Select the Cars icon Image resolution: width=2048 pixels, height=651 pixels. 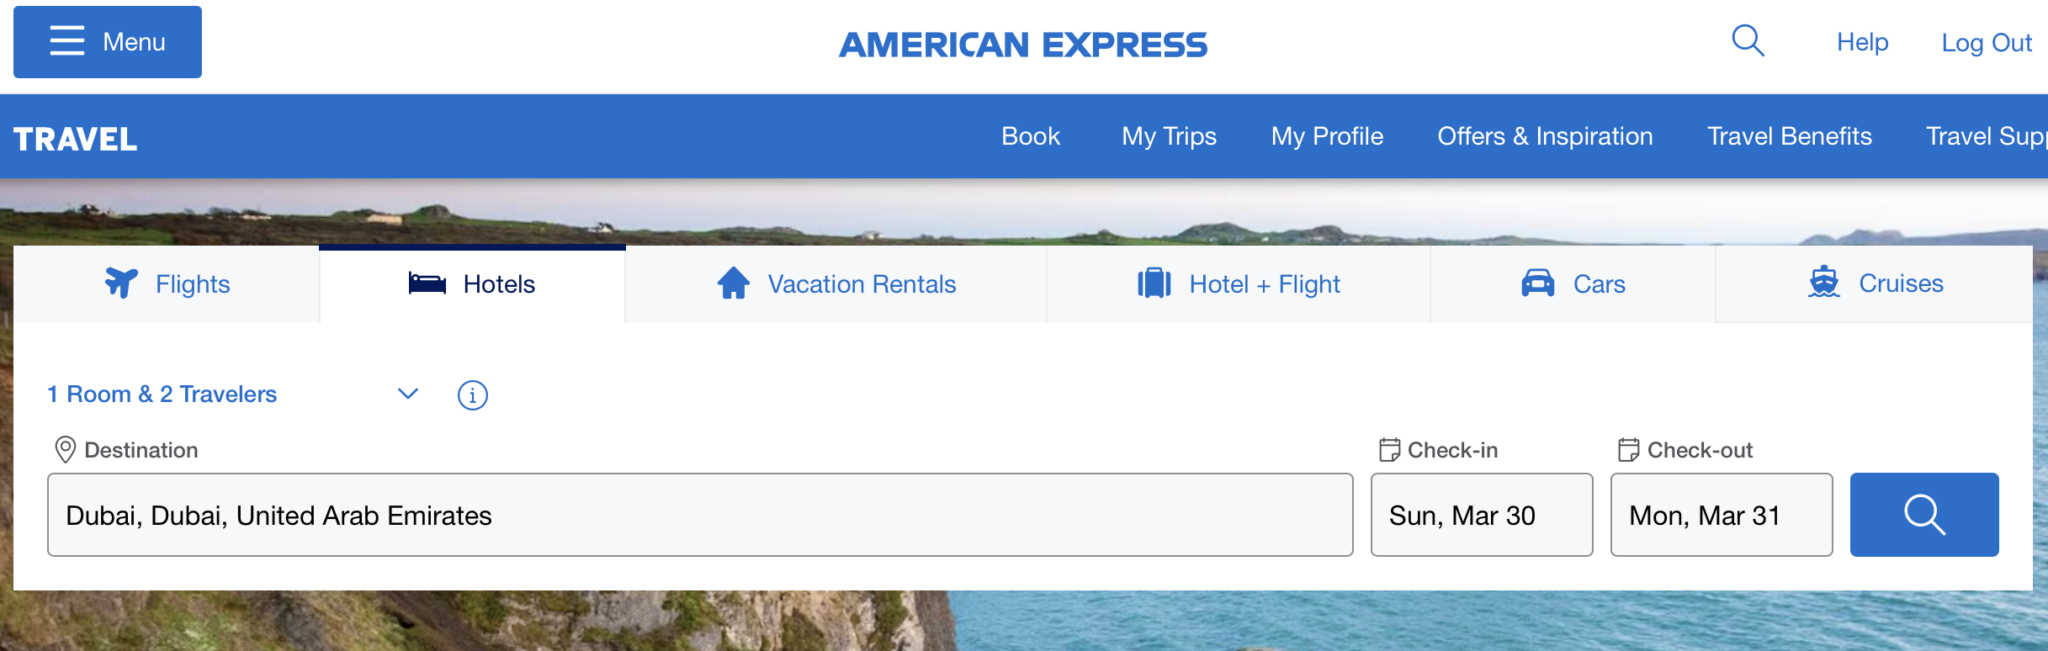(x=1540, y=283)
